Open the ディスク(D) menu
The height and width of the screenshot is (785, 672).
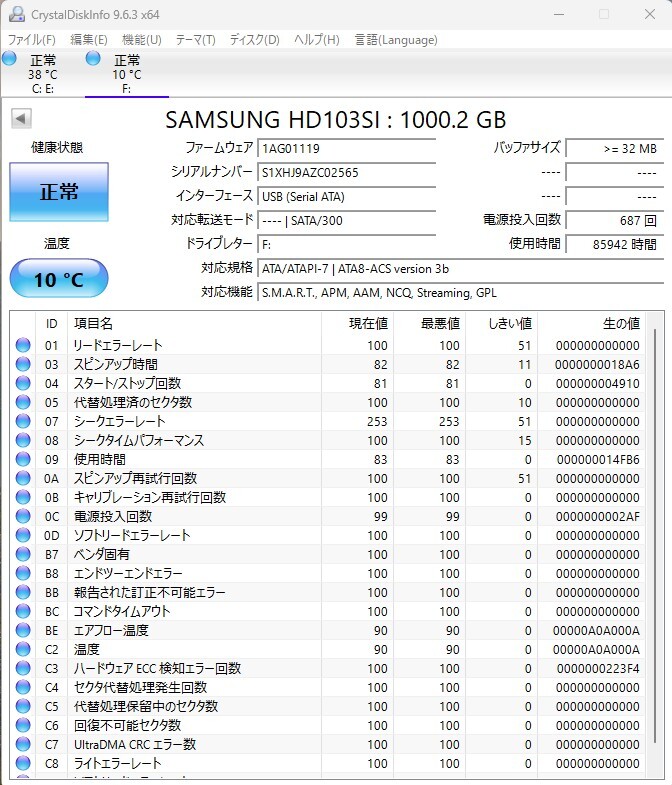[254, 40]
